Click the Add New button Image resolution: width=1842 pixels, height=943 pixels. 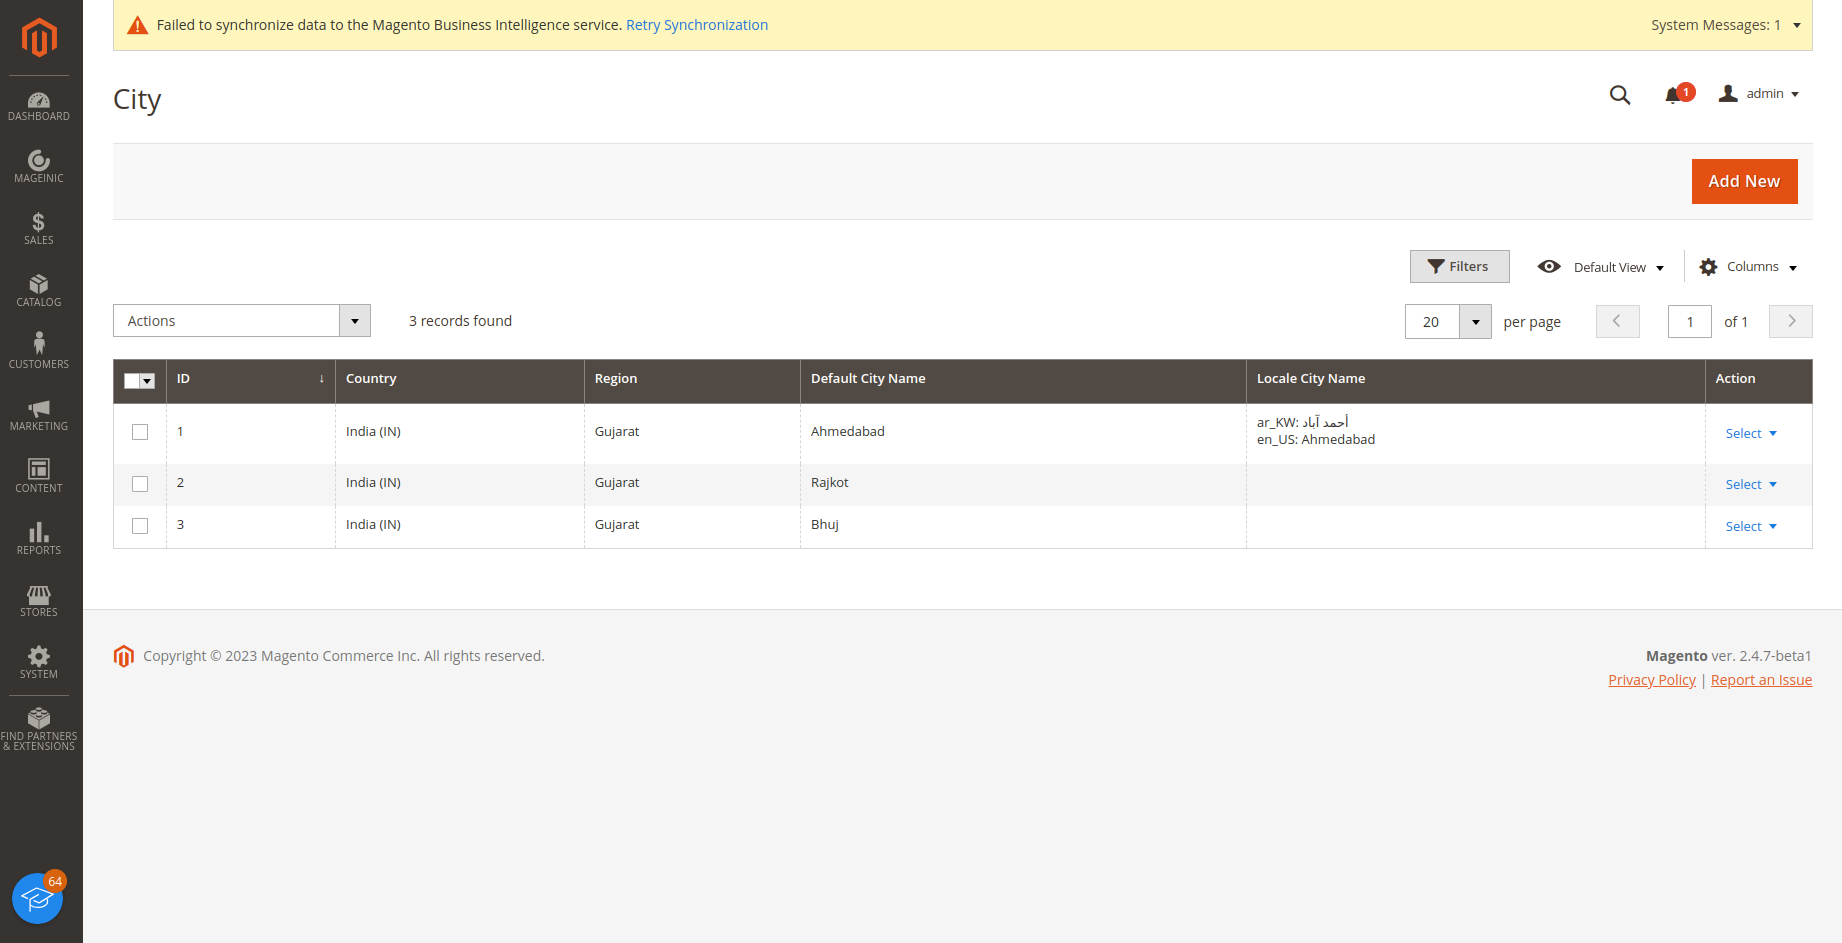[1743, 181]
